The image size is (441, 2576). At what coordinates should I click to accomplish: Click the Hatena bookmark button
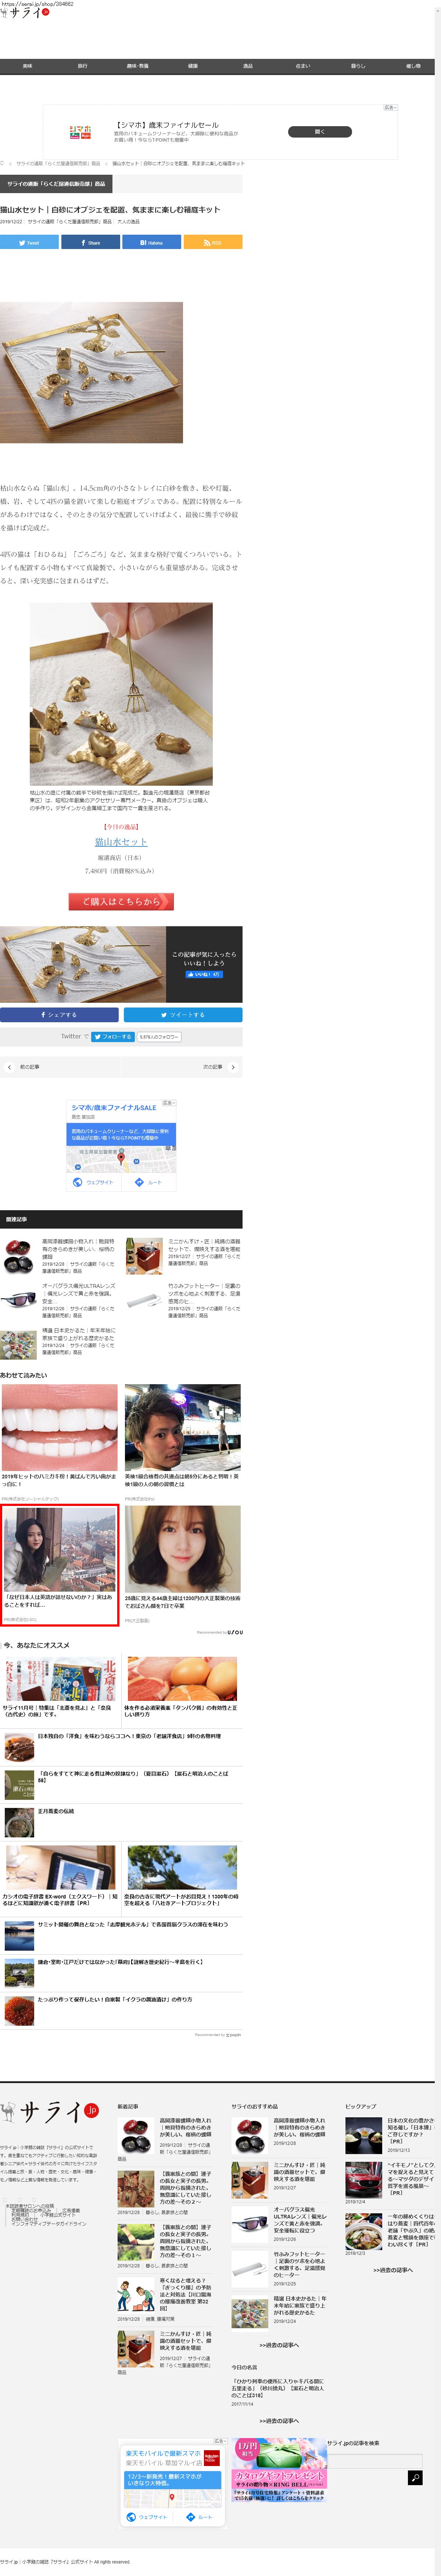coord(151,242)
